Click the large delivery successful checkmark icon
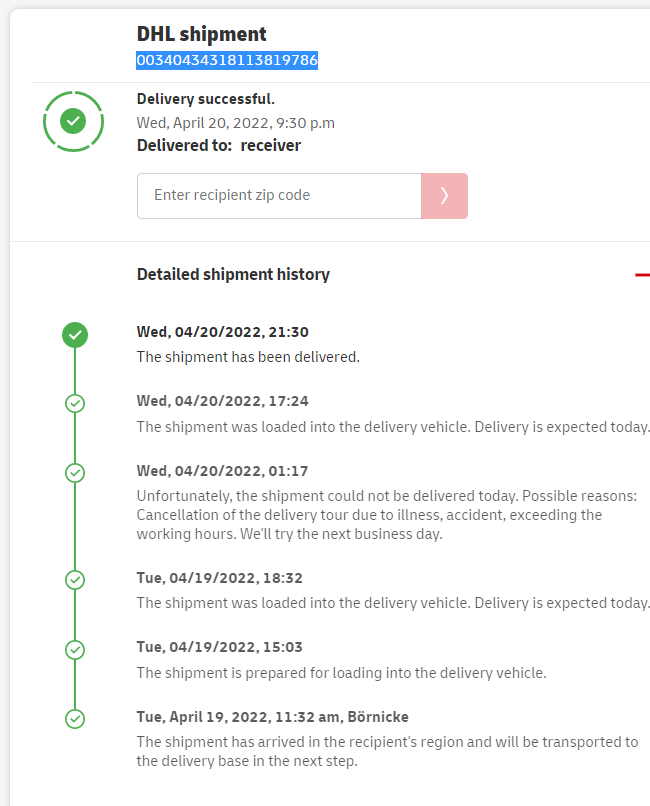The image size is (650, 806). (x=73, y=122)
